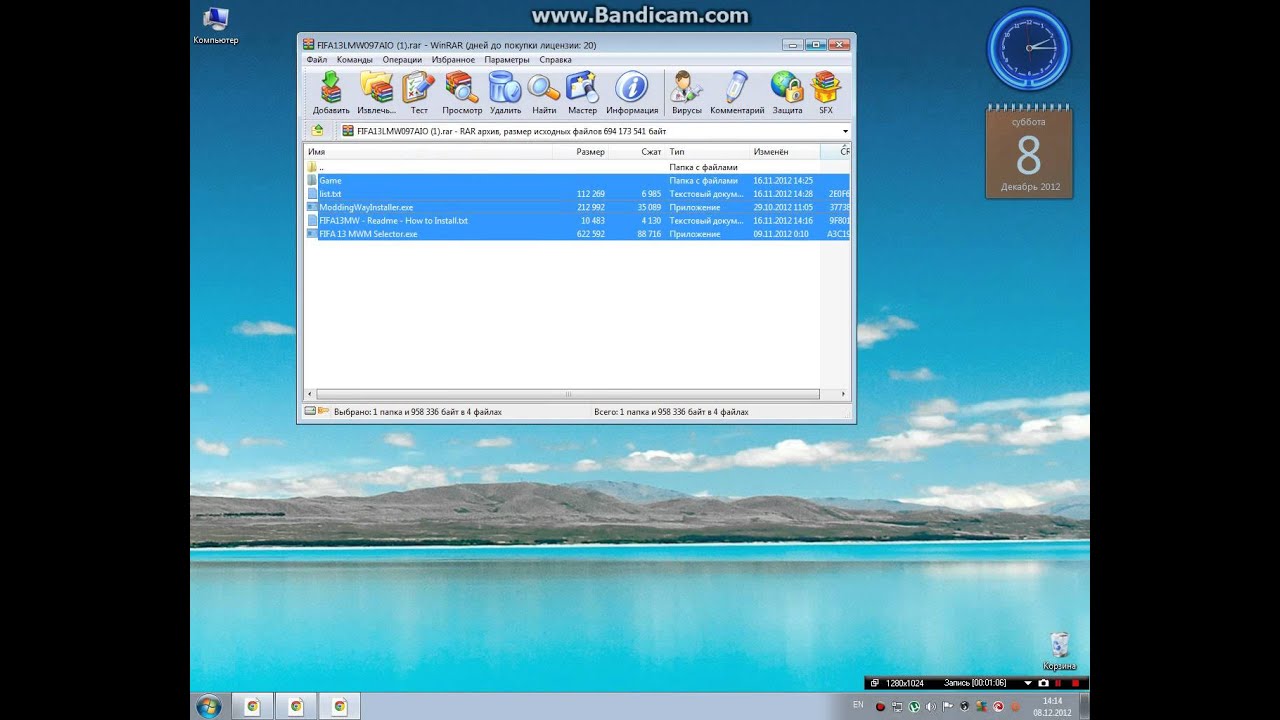This screenshot has height=720, width=1280.
Task: Click the drive icon in status bar
Action: pyautogui.click(x=310, y=411)
